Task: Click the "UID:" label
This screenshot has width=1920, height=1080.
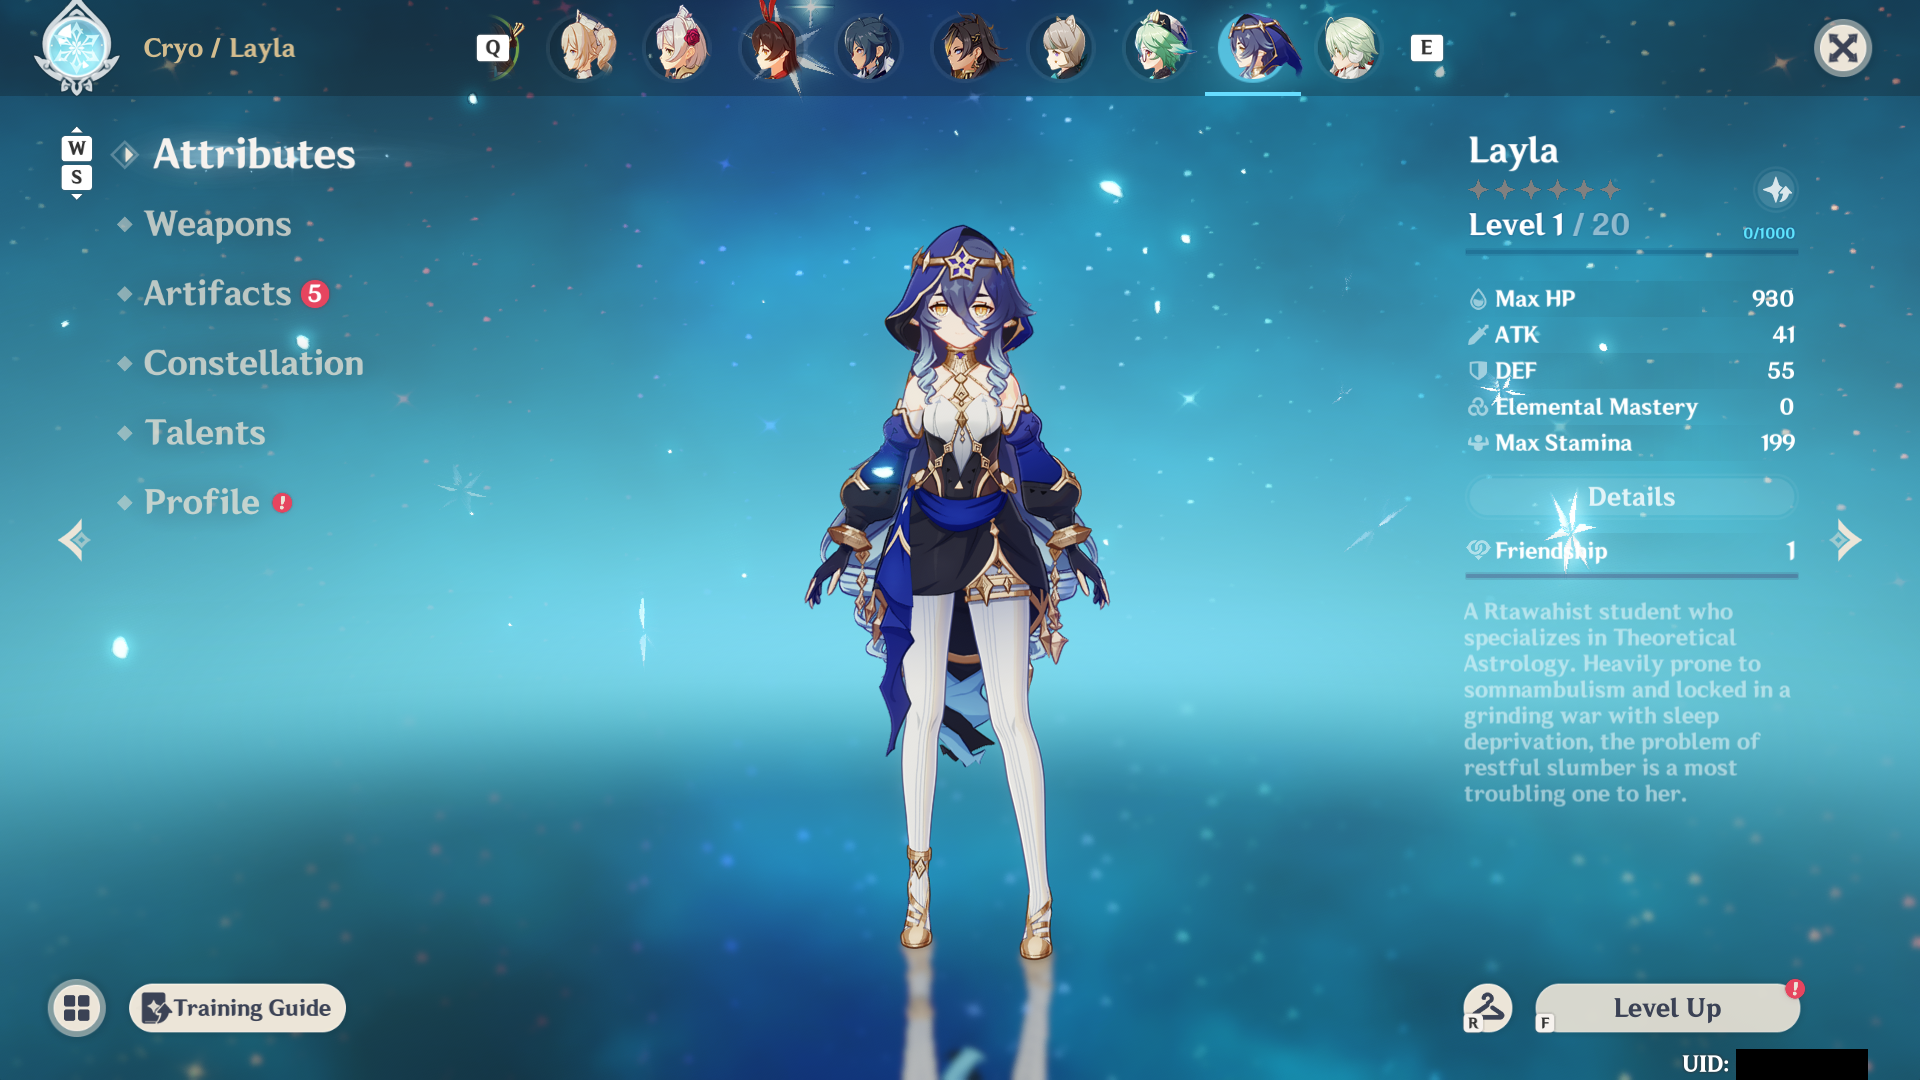Action: click(x=1705, y=1063)
